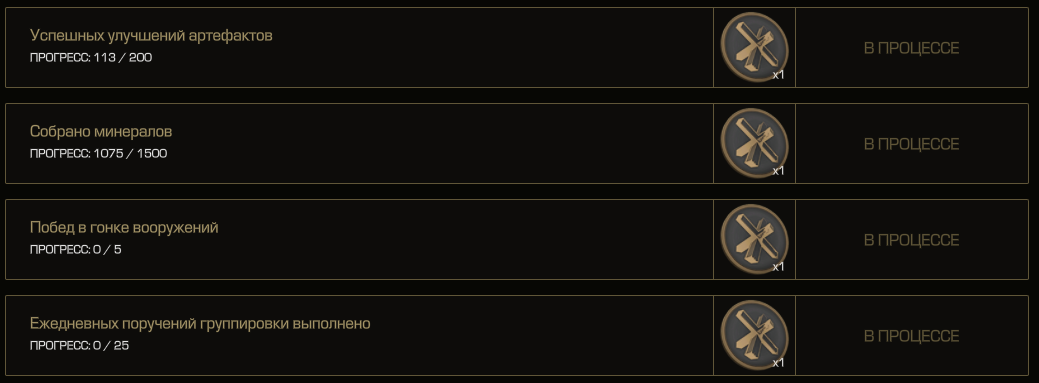Open Ежедневных поручений группировки выполнено title
Image resolution: width=1039 pixels, height=383 pixels.
tap(200, 323)
